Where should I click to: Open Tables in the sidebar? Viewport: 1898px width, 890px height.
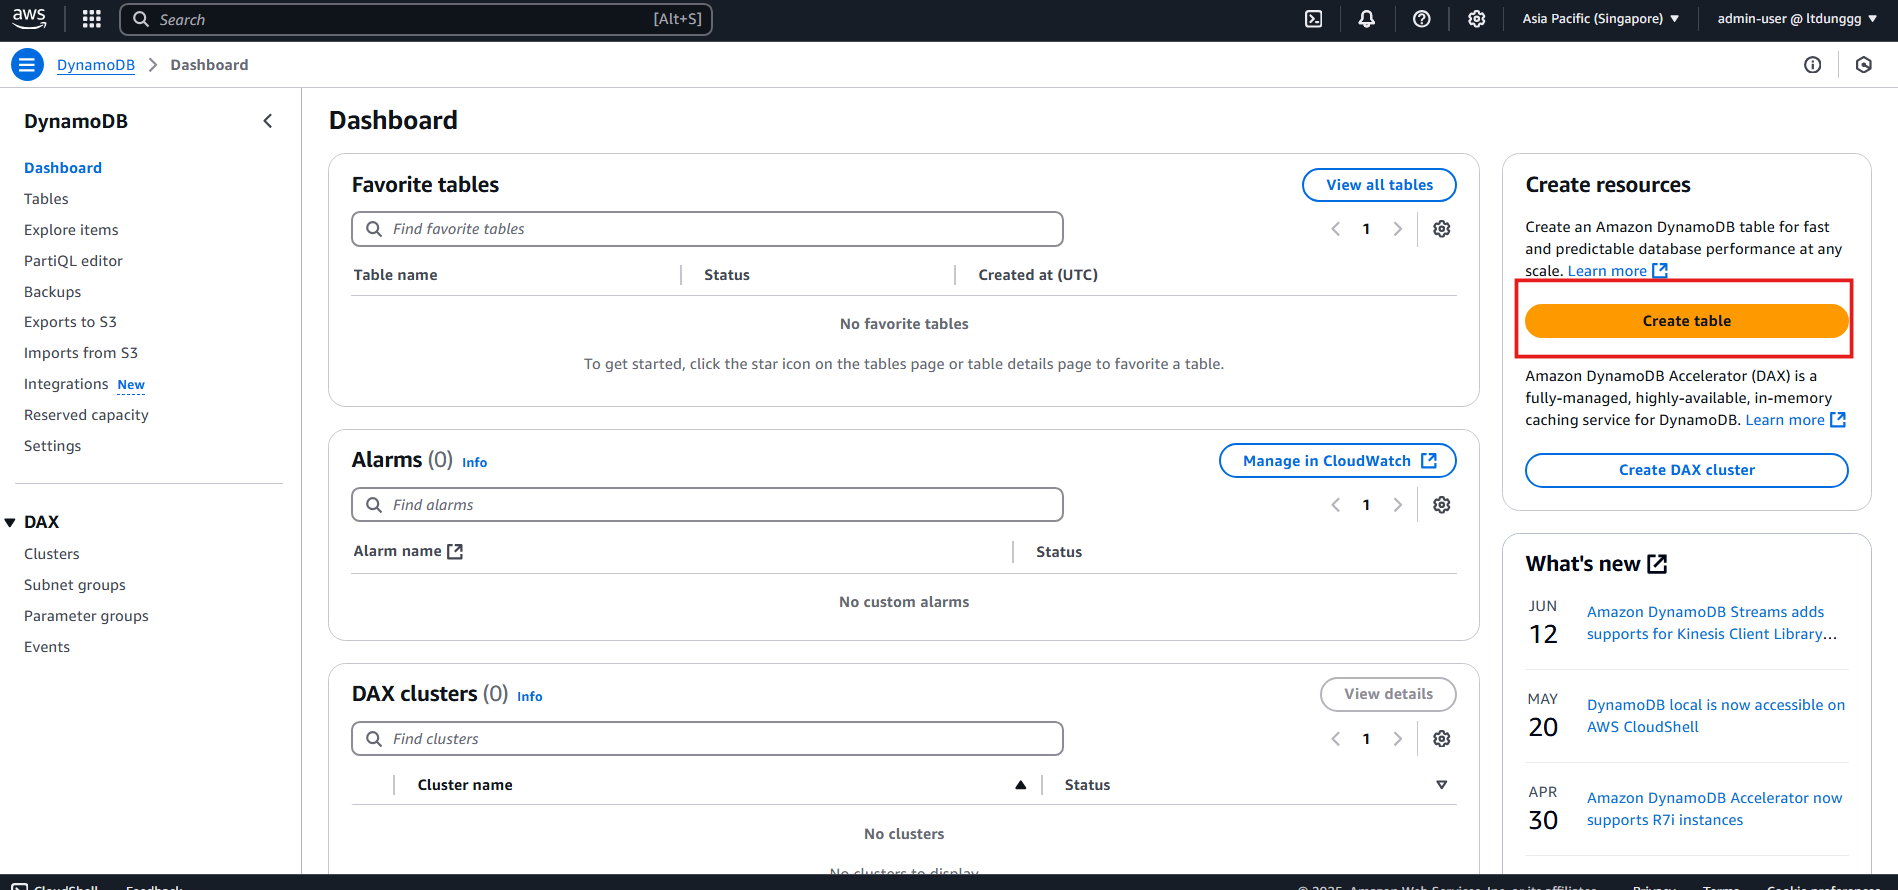coord(46,199)
